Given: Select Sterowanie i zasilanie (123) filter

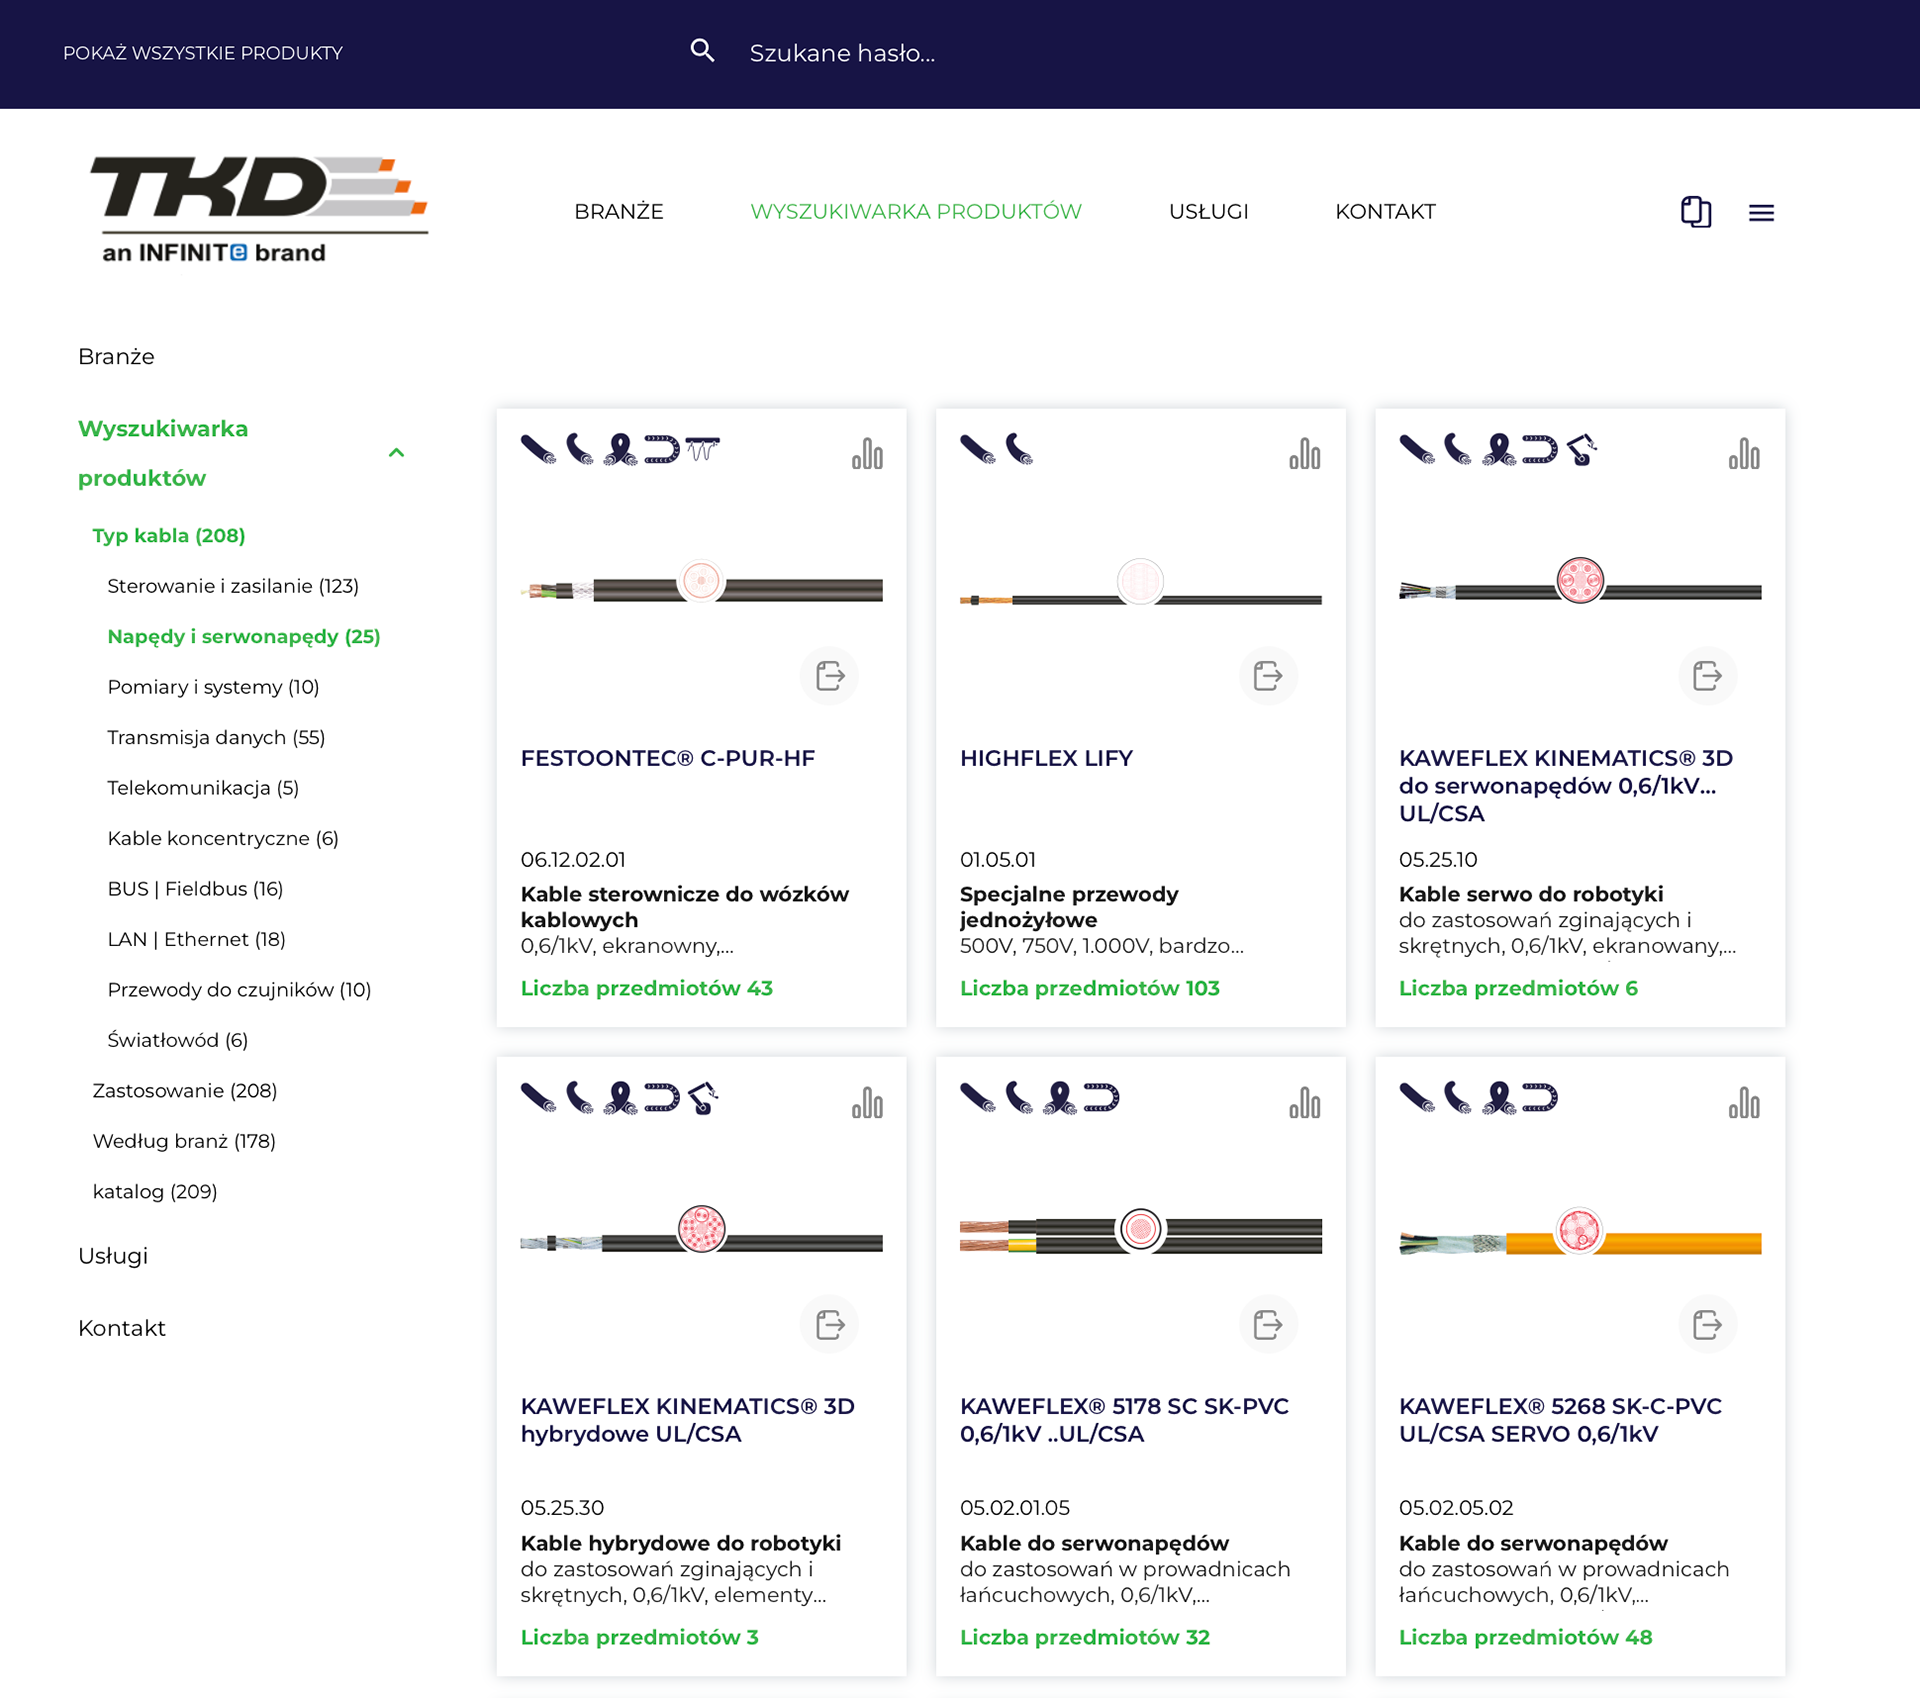Looking at the screenshot, I should click(x=233, y=586).
